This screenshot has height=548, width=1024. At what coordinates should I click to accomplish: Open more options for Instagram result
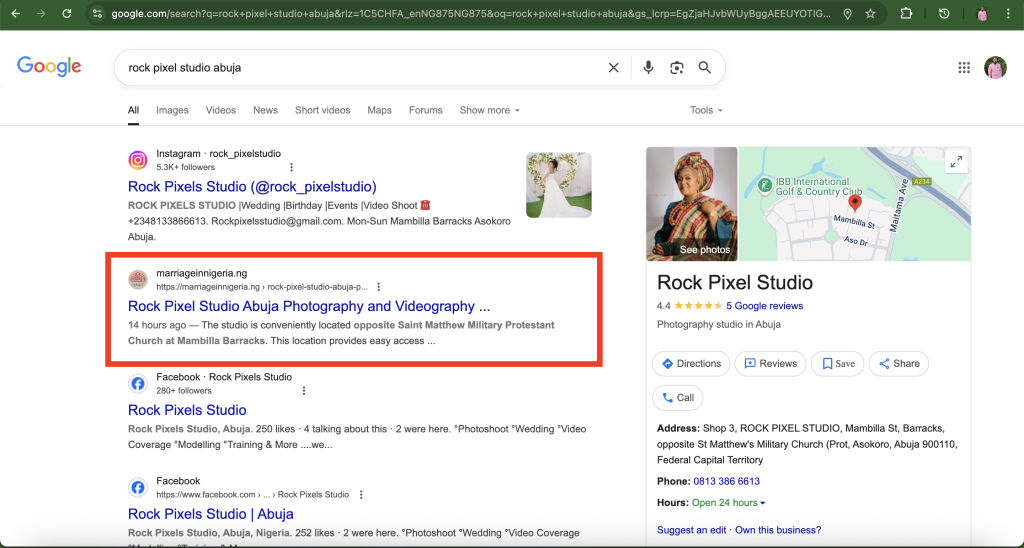291,167
